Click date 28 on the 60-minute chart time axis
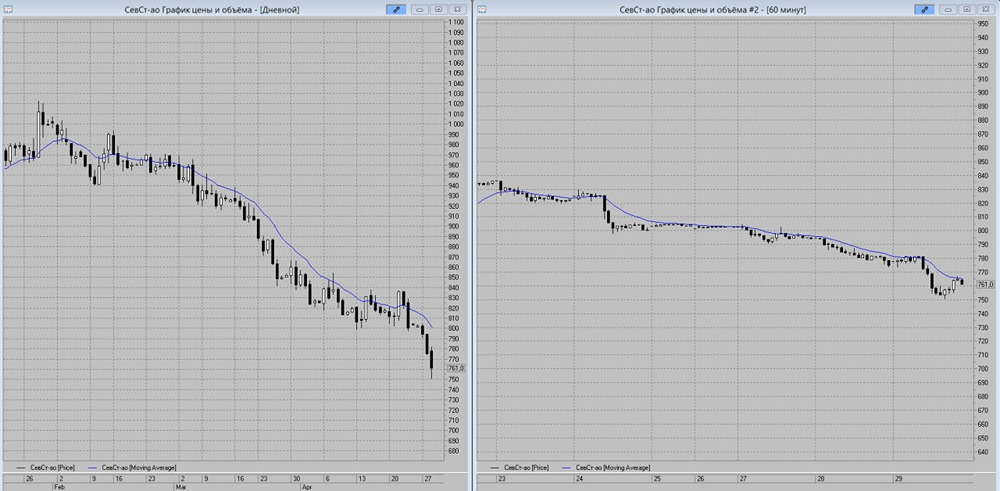The width and height of the screenshot is (1000, 491). pyautogui.click(x=821, y=478)
